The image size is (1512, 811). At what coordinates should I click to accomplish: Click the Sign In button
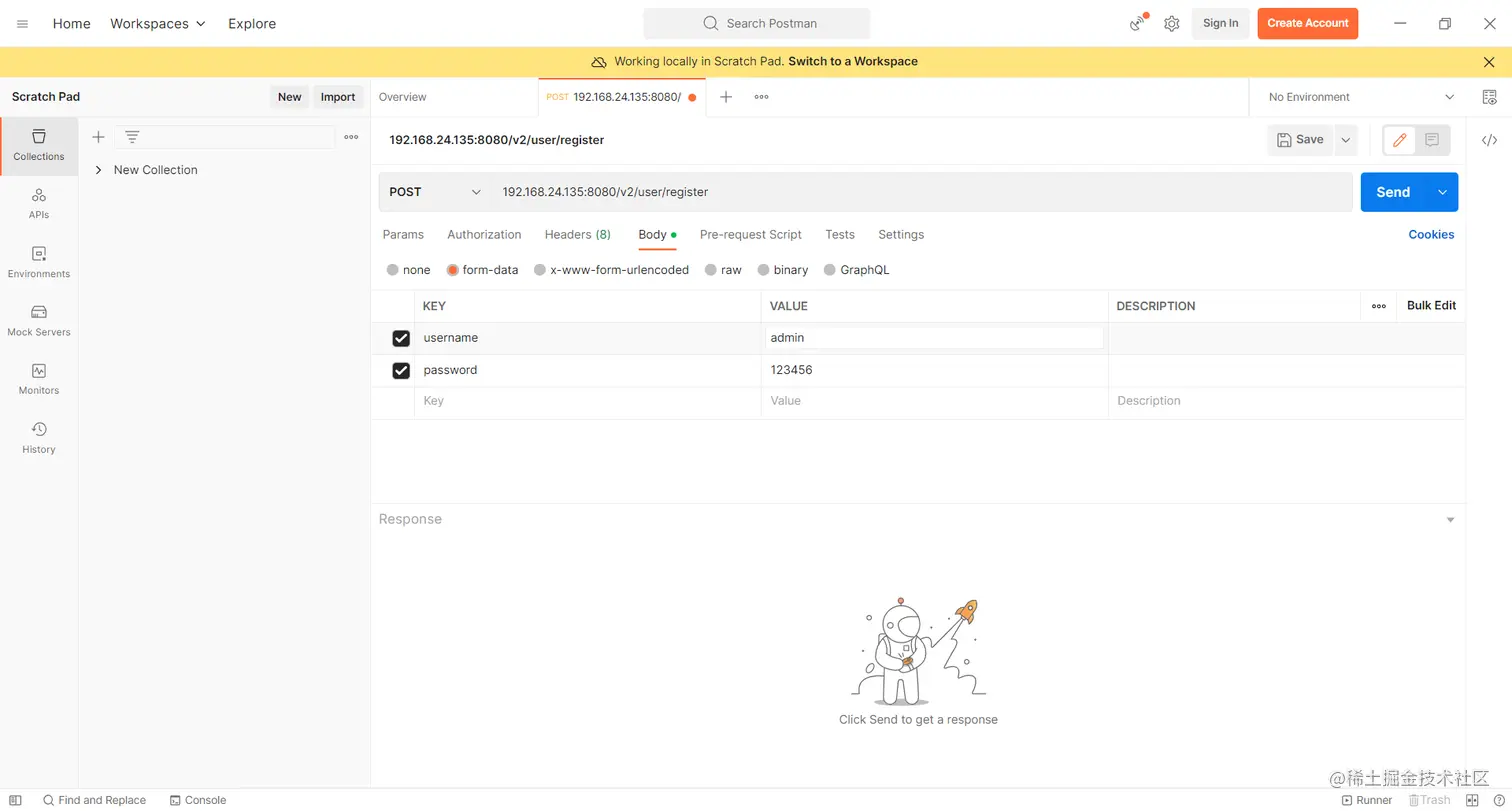tap(1220, 23)
